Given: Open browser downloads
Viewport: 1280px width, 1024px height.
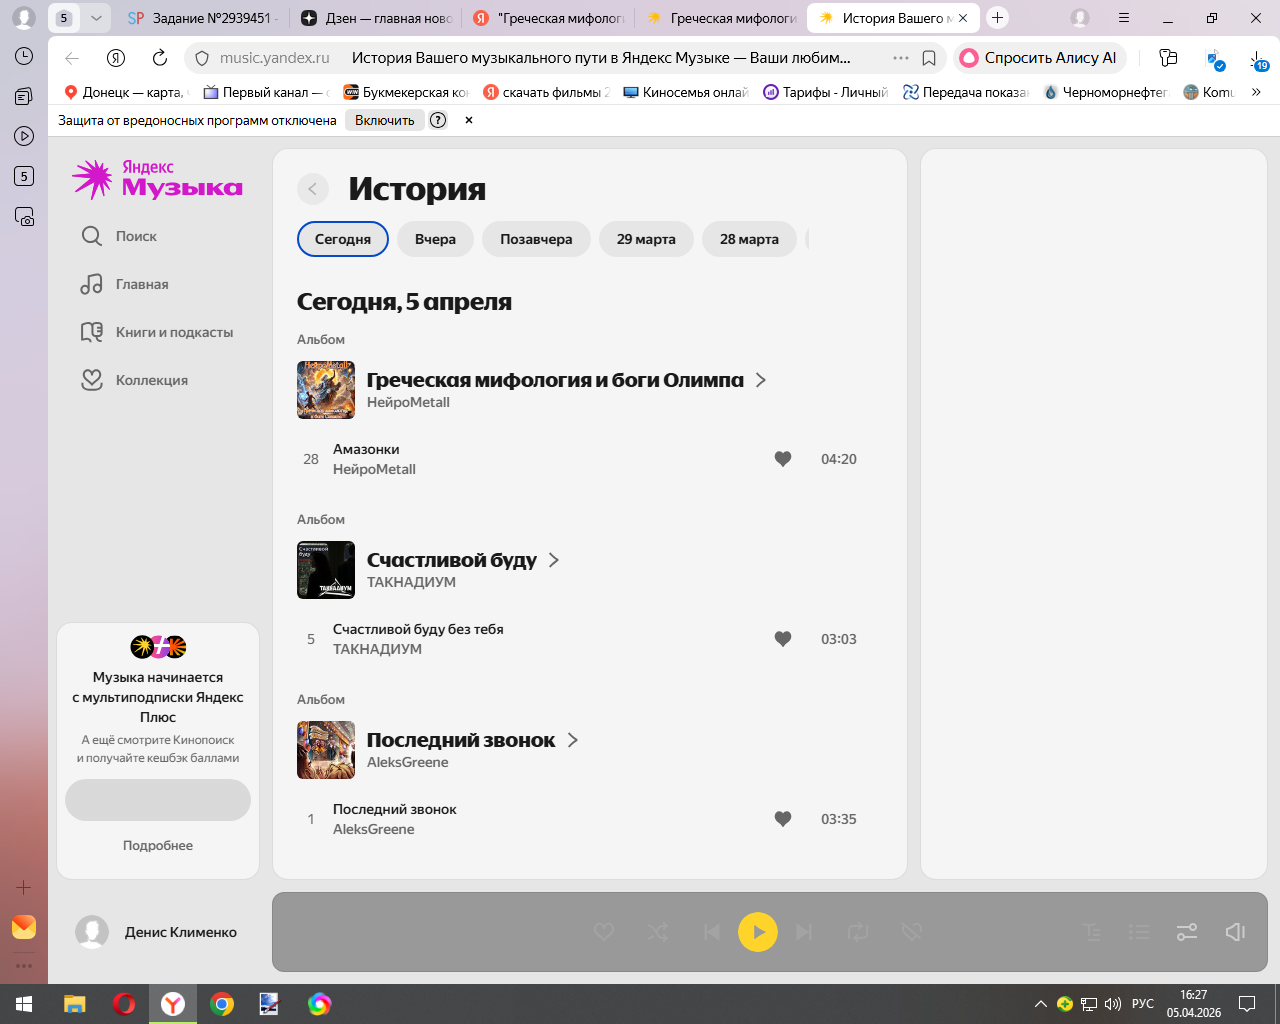Looking at the screenshot, I should point(1258,59).
